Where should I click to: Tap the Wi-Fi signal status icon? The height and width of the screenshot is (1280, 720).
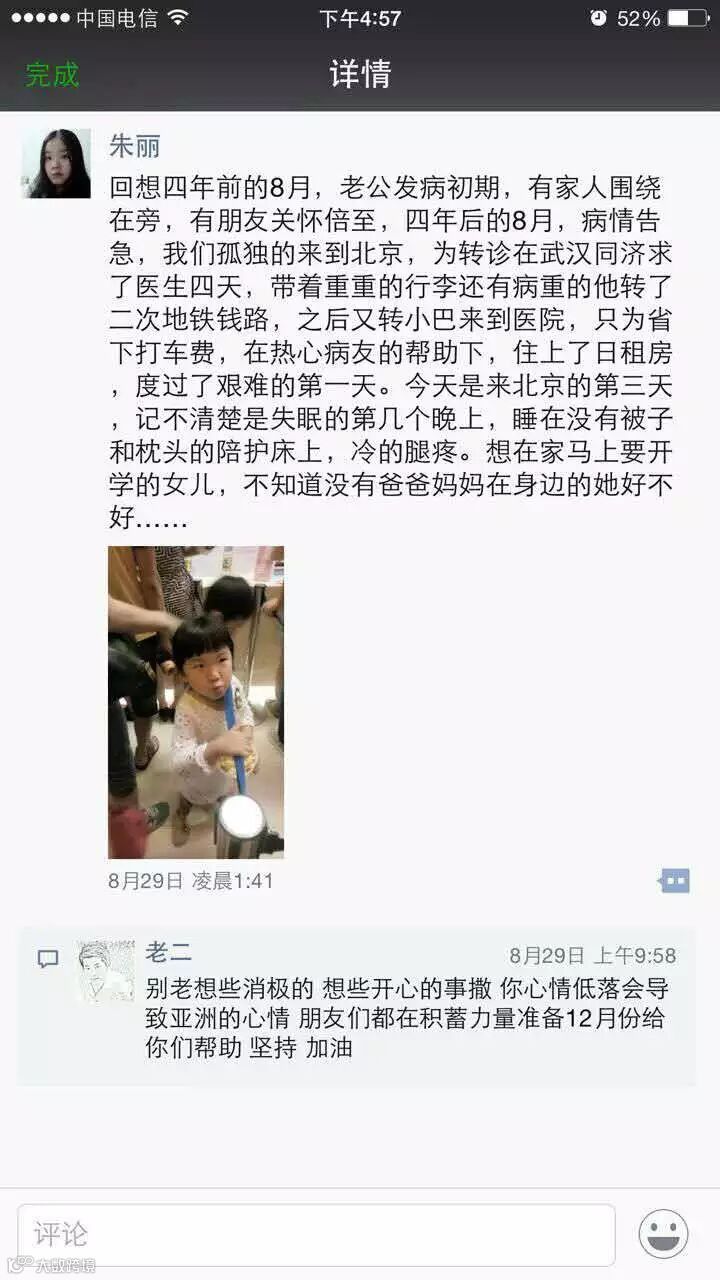click(x=178, y=17)
